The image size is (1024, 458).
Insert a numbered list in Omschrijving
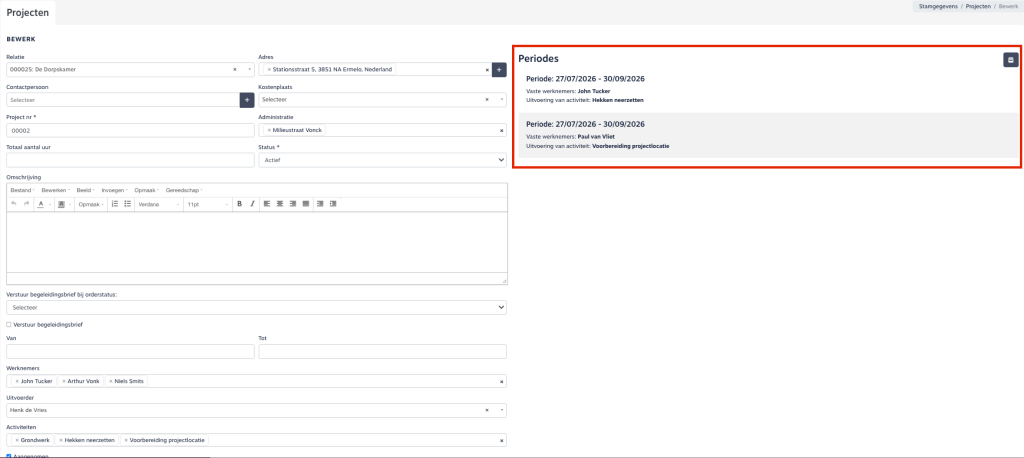[x=115, y=204]
